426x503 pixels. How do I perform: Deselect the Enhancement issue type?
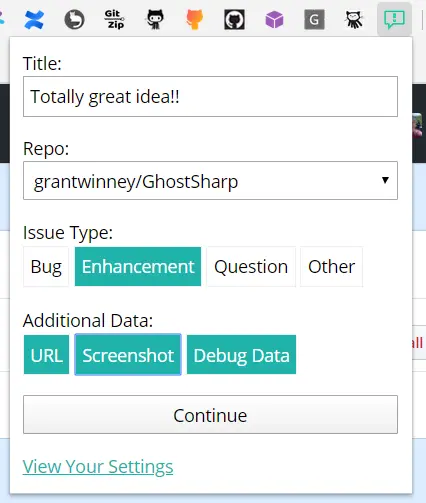[x=138, y=267]
